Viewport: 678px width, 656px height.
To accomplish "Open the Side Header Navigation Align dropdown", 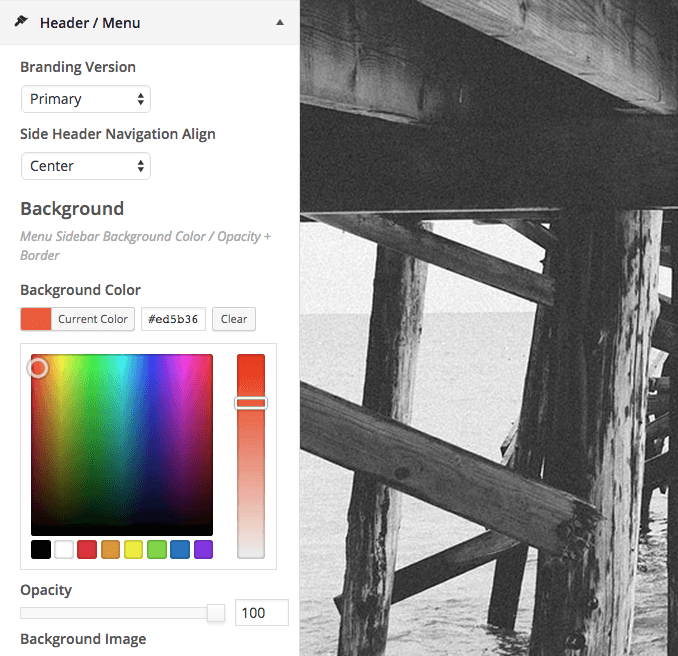I will 86,166.
